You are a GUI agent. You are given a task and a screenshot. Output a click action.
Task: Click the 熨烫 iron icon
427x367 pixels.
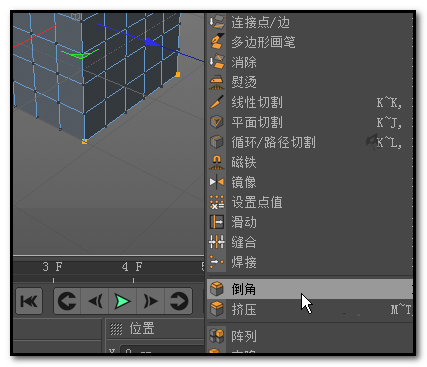pyautogui.click(x=217, y=82)
